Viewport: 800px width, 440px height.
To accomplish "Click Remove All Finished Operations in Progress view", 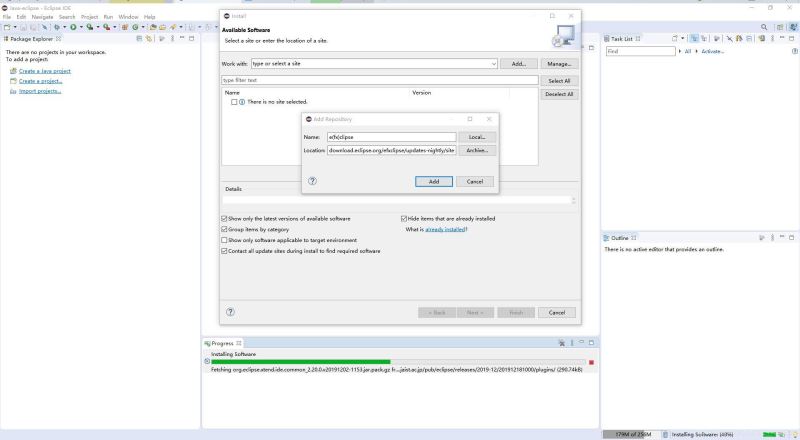I will coord(562,343).
